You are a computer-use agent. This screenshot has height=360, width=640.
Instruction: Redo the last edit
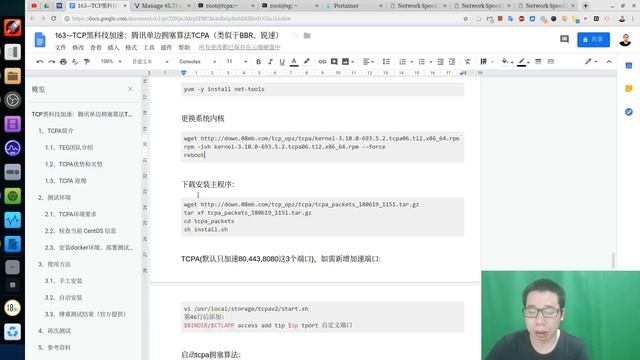[51, 62]
